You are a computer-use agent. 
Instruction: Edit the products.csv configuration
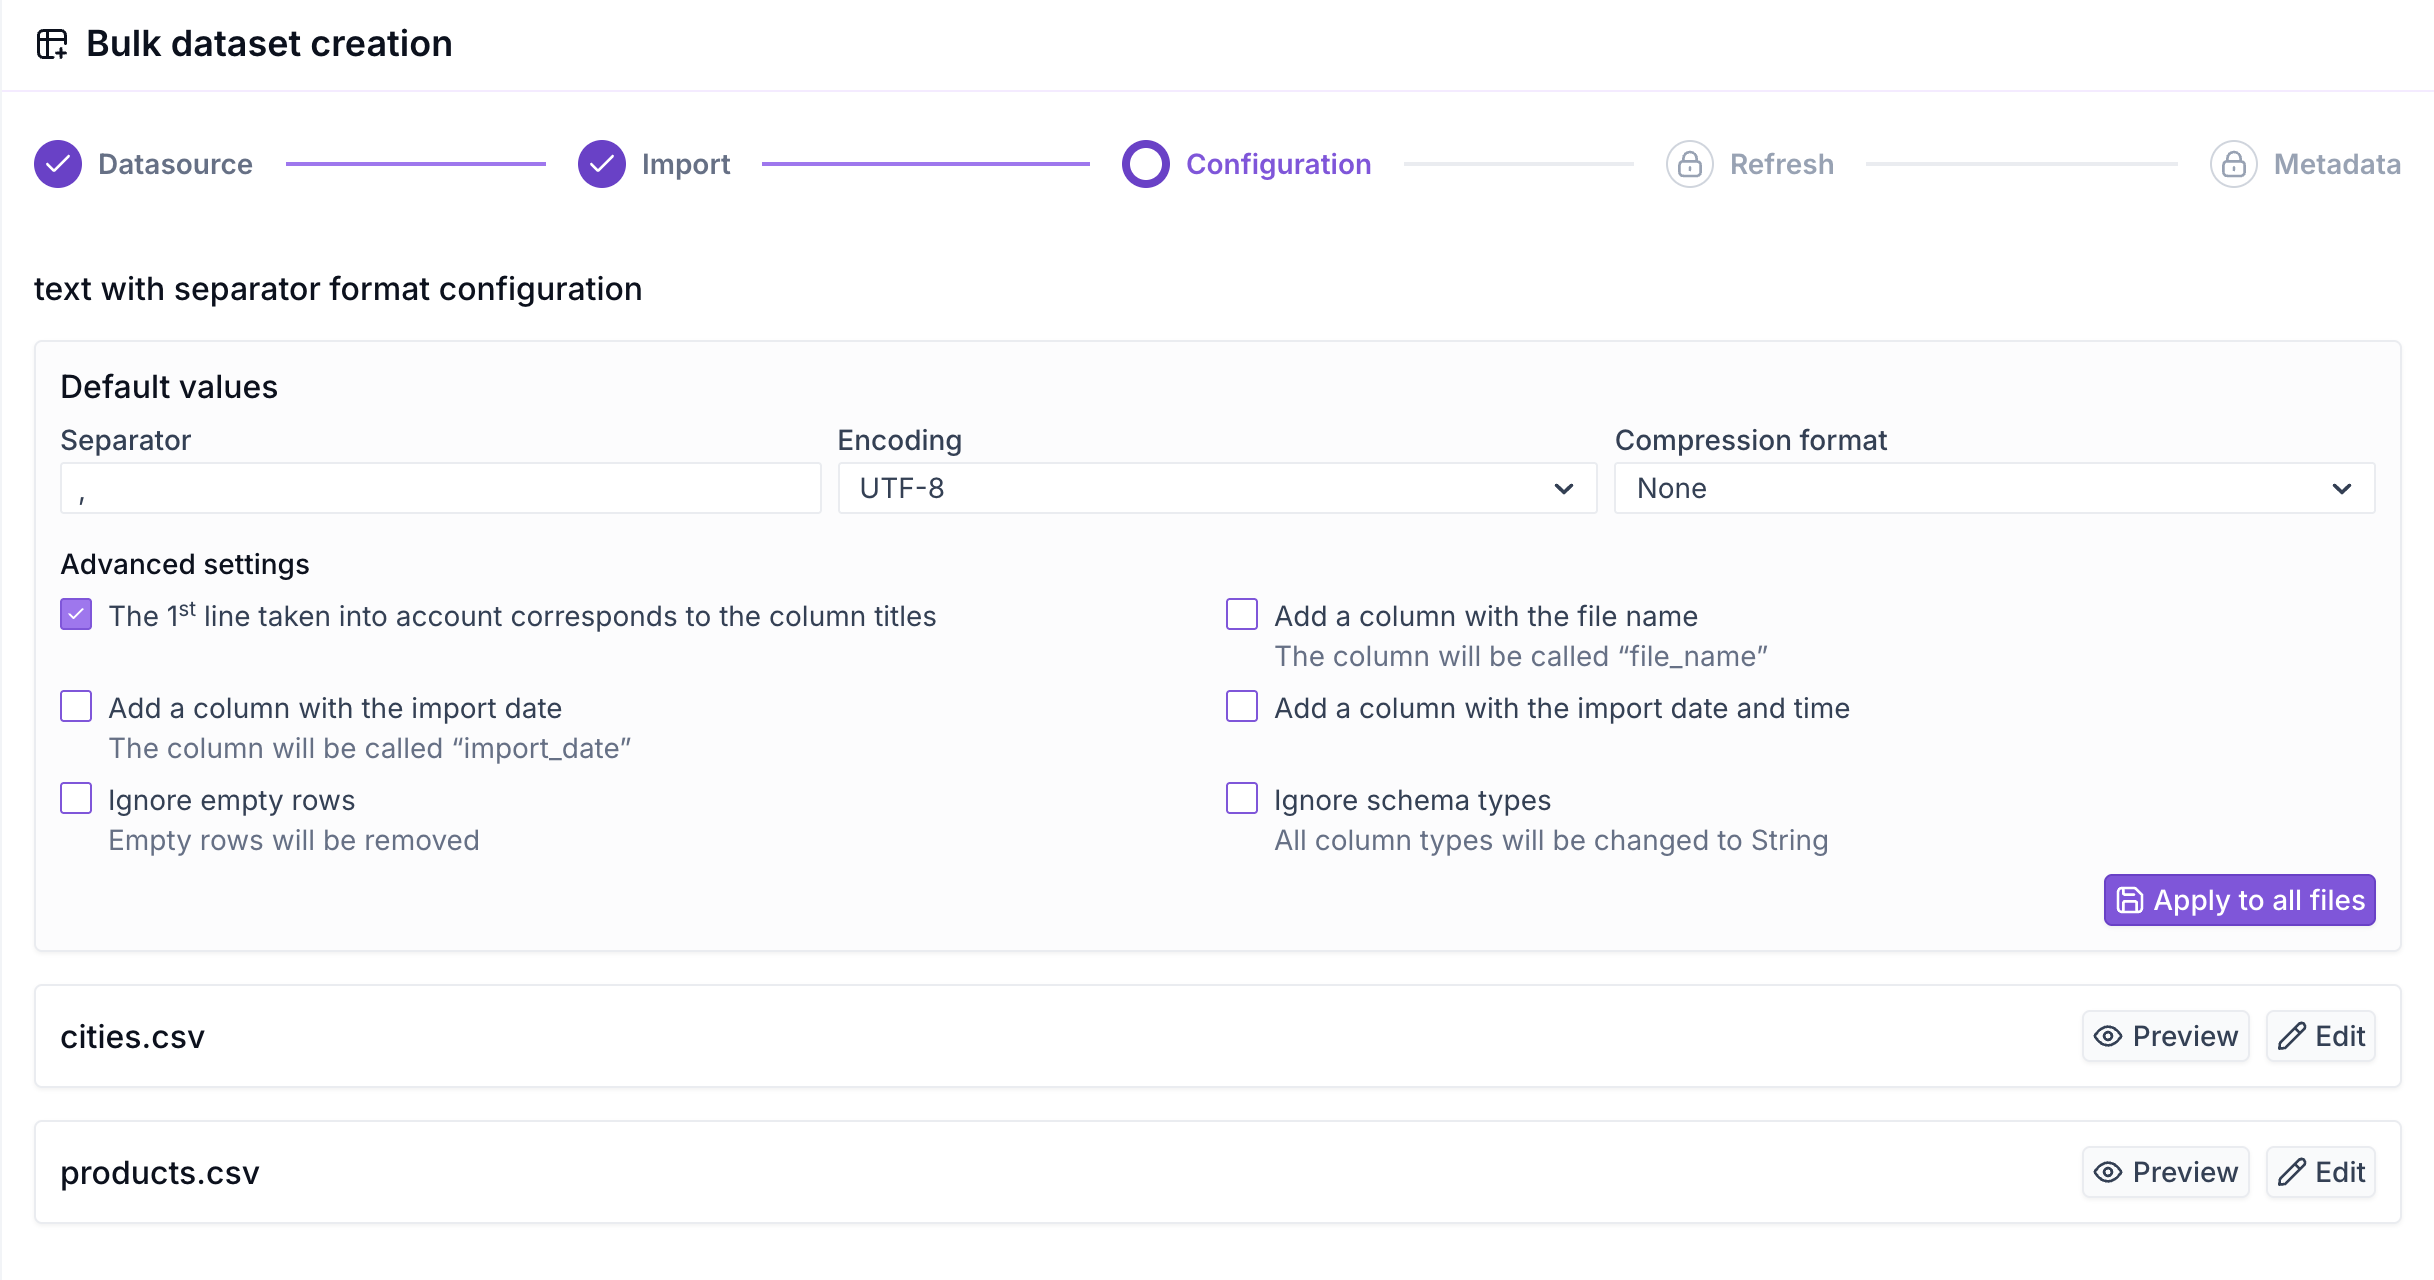coord(2321,1172)
